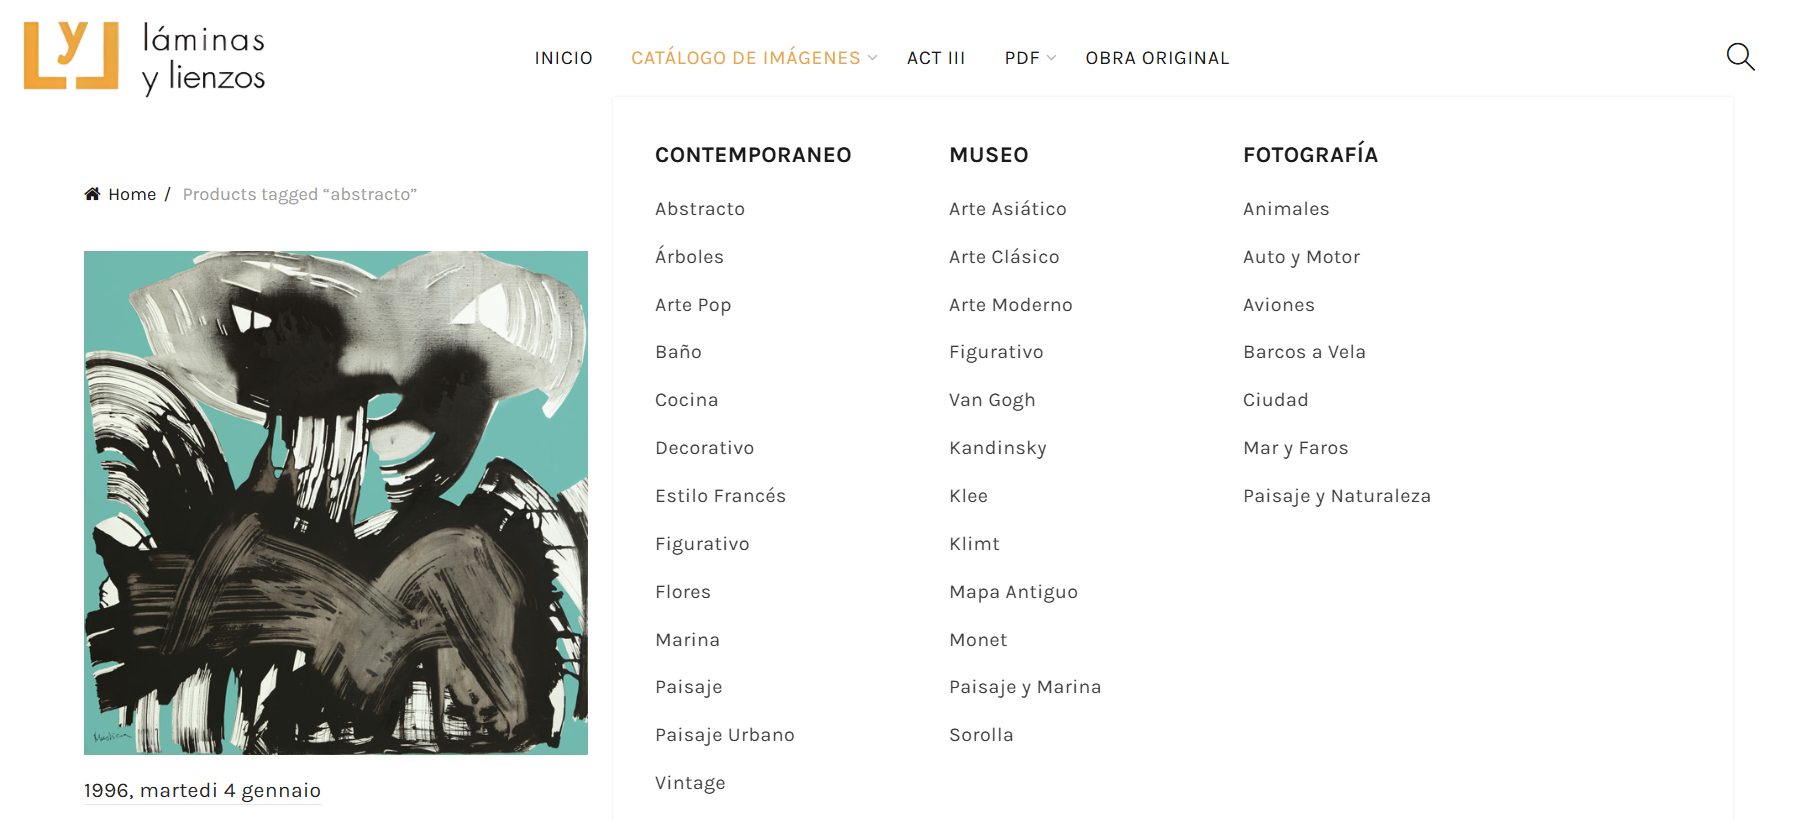The height and width of the screenshot is (820, 1810).
Task: Open the Vintage category link
Action: [690, 783]
